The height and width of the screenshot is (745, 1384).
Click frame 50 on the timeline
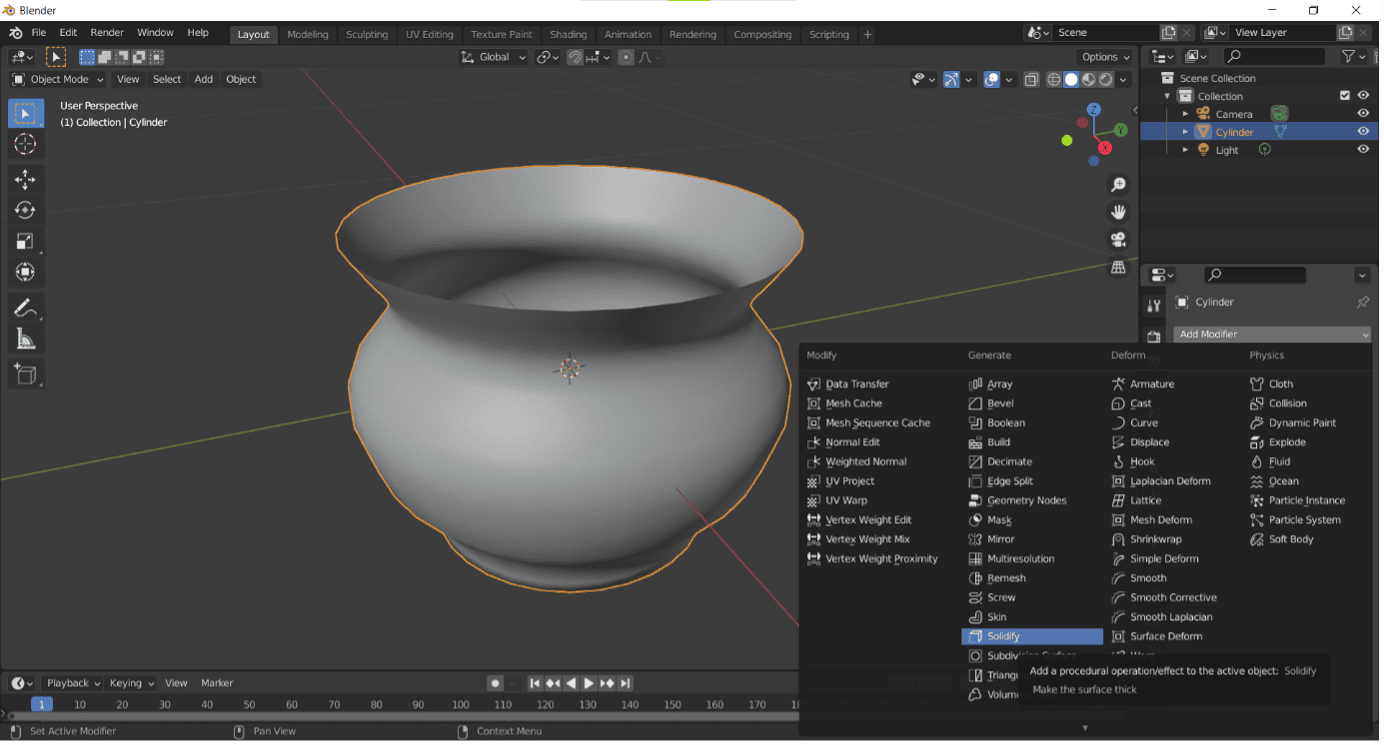pos(249,704)
